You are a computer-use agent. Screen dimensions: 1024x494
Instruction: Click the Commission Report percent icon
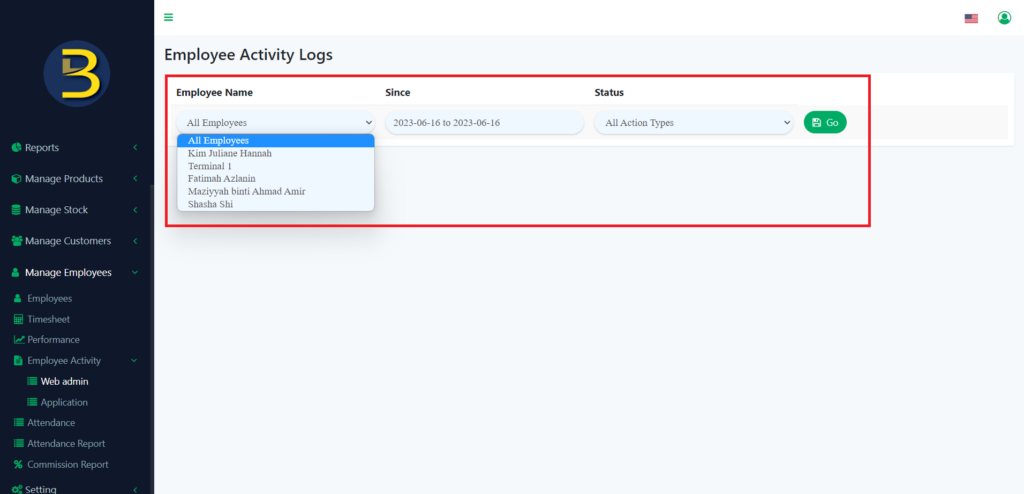click(18, 464)
